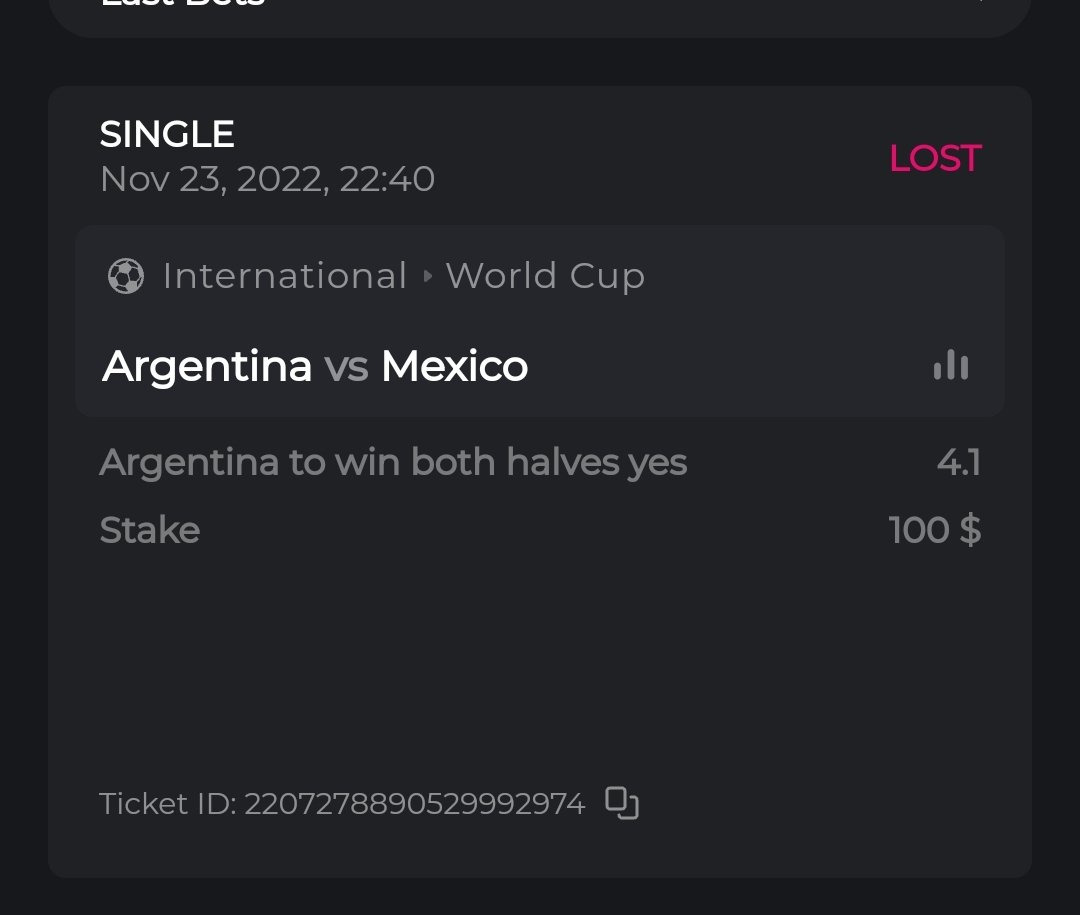Select the Mexico team name
The height and width of the screenshot is (915, 1080).
[x=454, y=366]
